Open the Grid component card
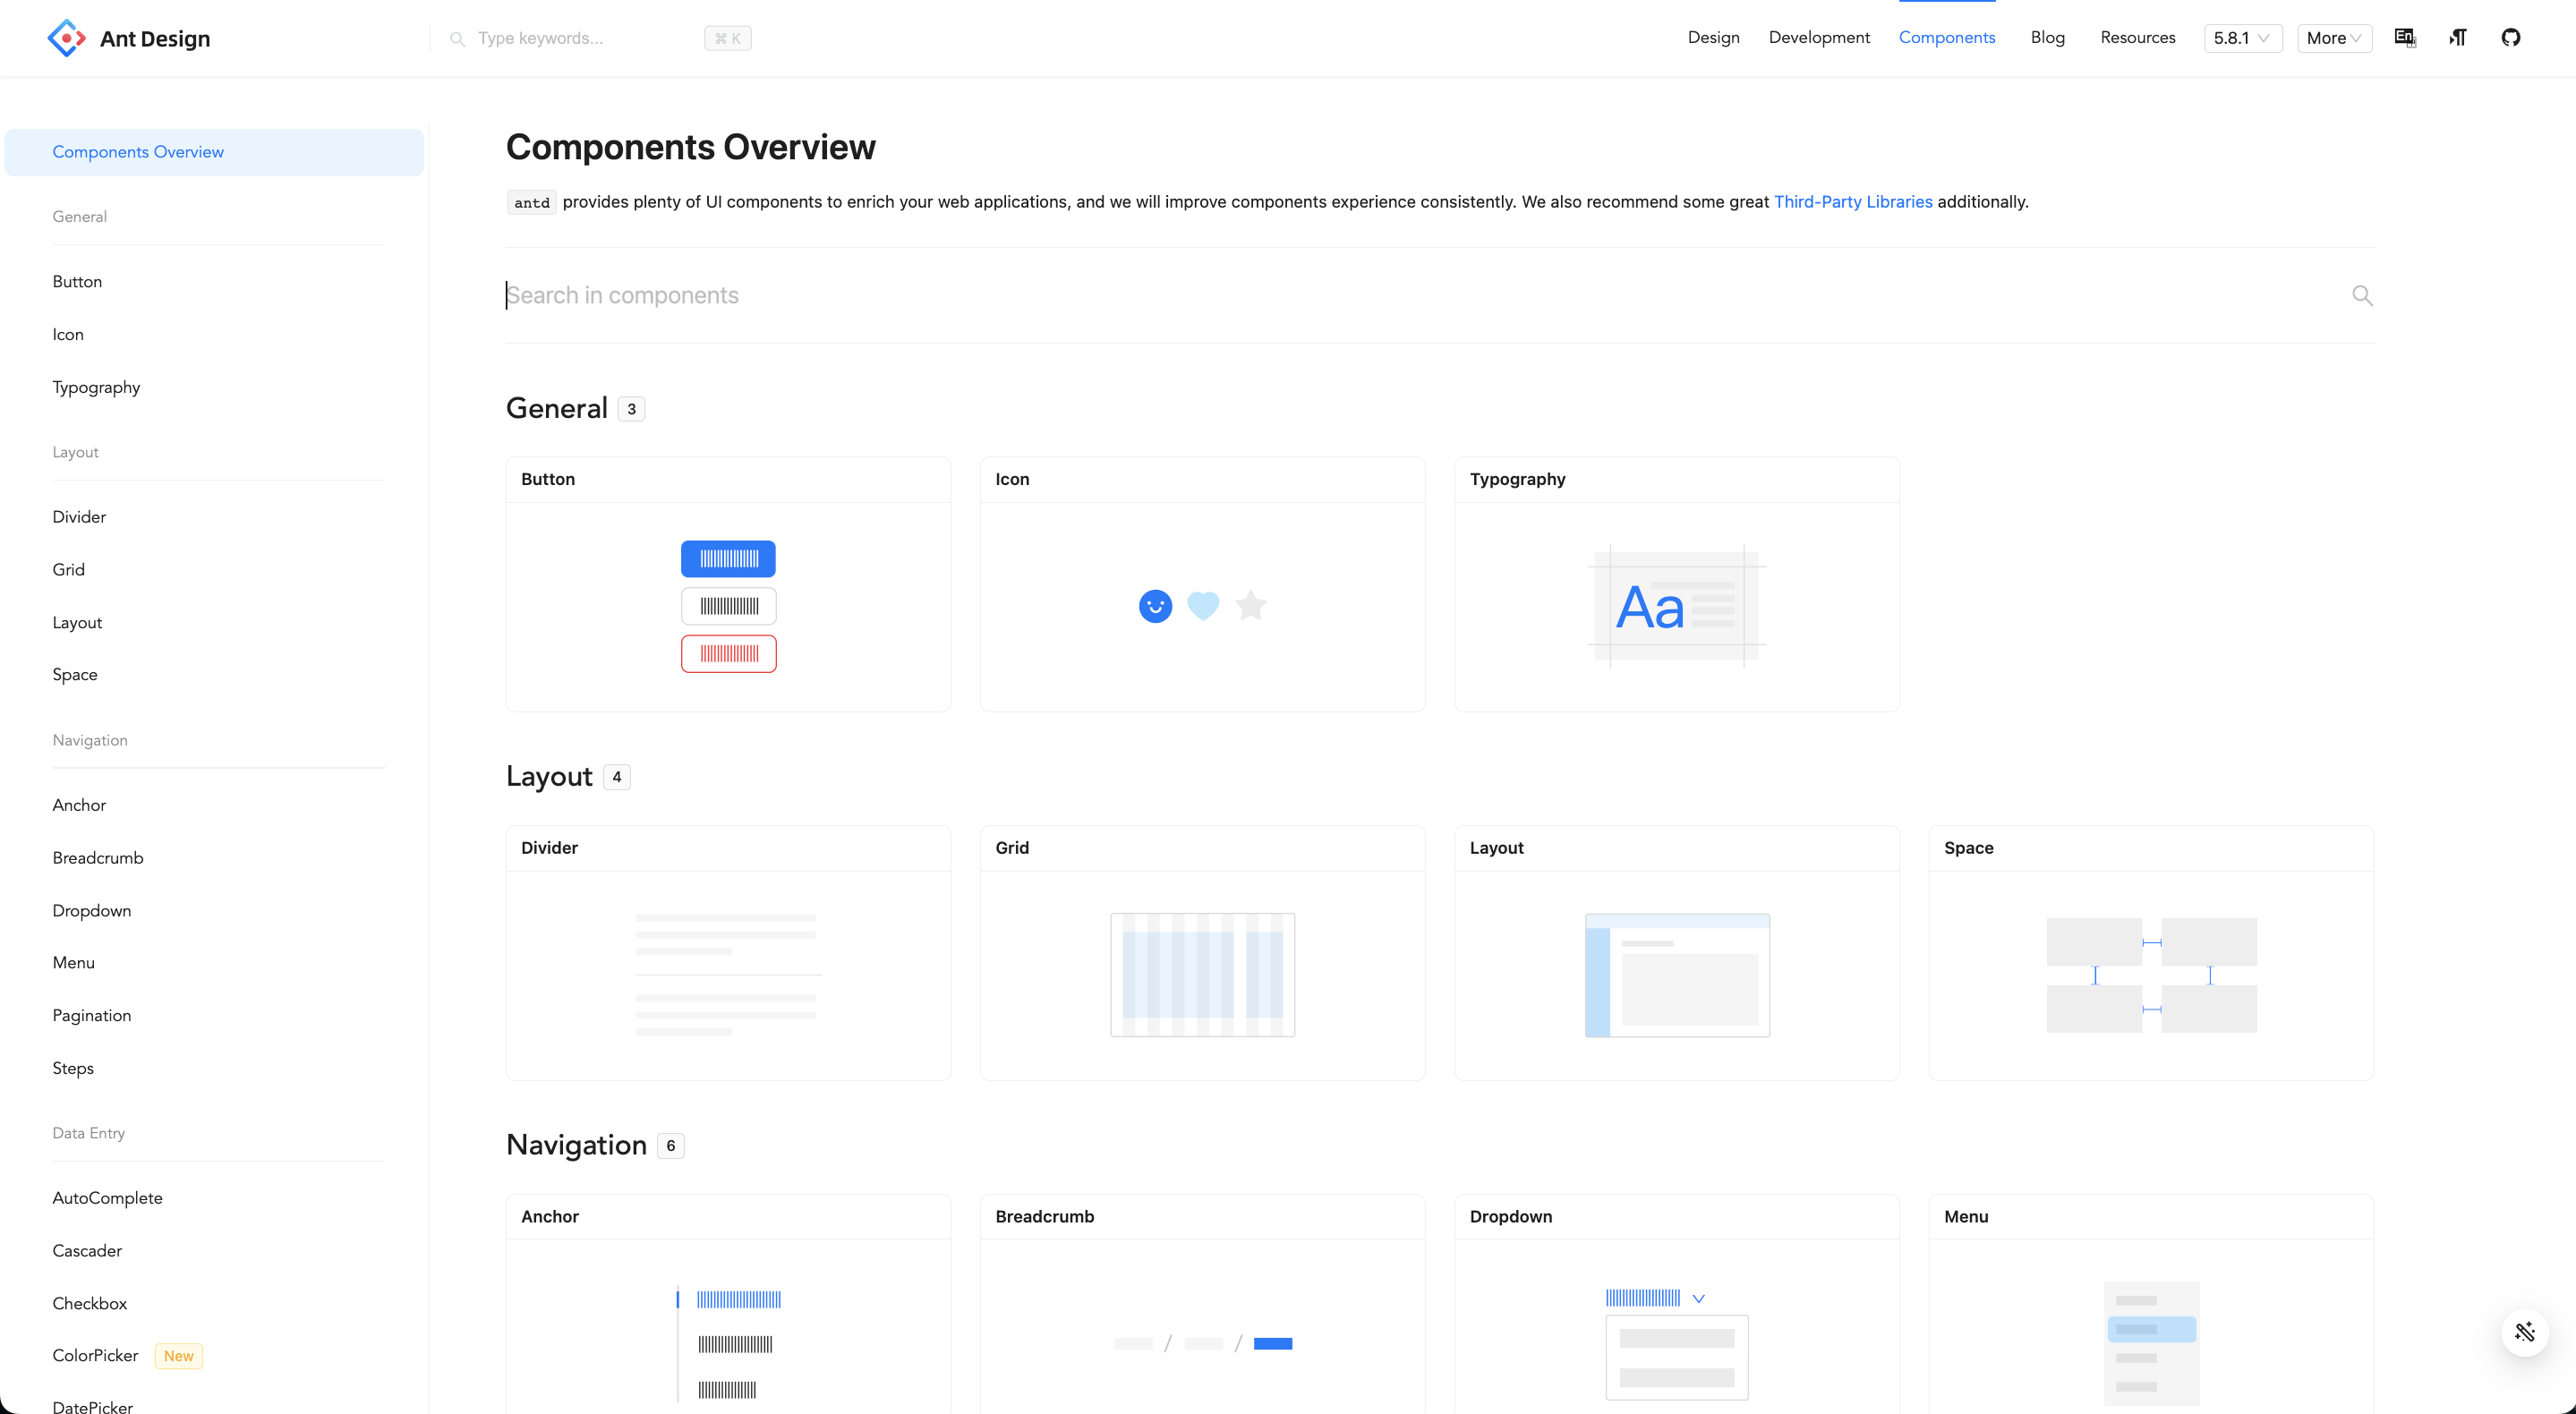The image size is (2576, 1414). (x=1202, y=953)
